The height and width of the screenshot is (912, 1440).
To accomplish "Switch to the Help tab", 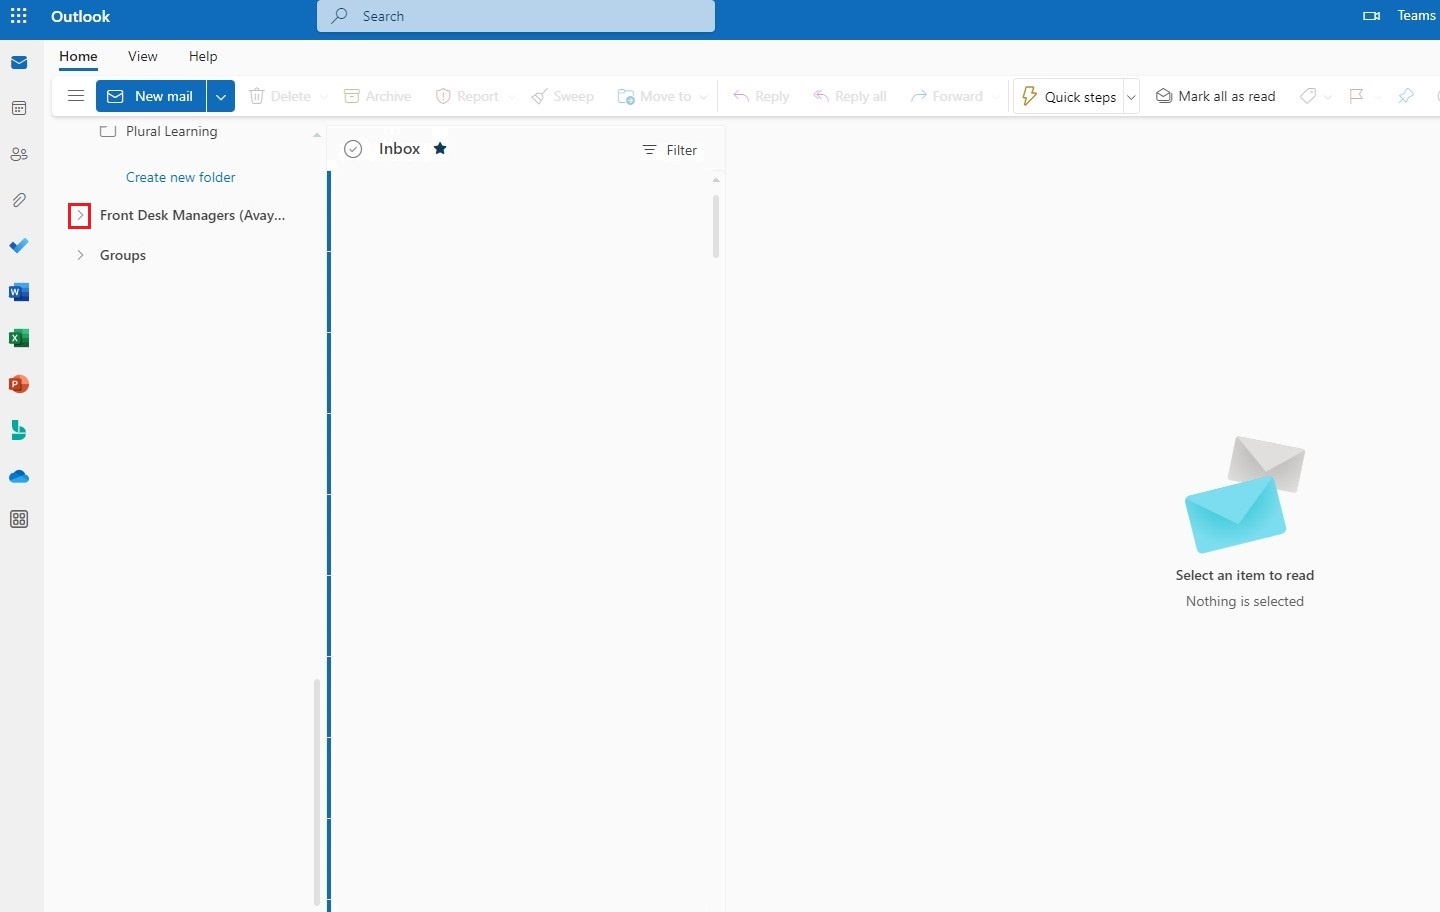I will pos(203,56).
